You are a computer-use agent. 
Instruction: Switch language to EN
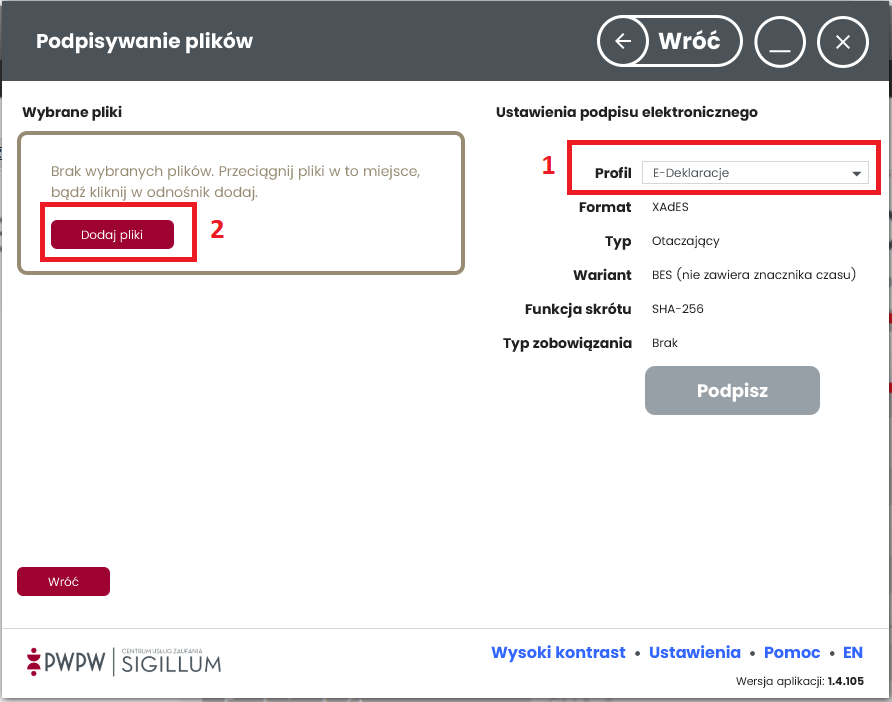click(x=852, y=652)
